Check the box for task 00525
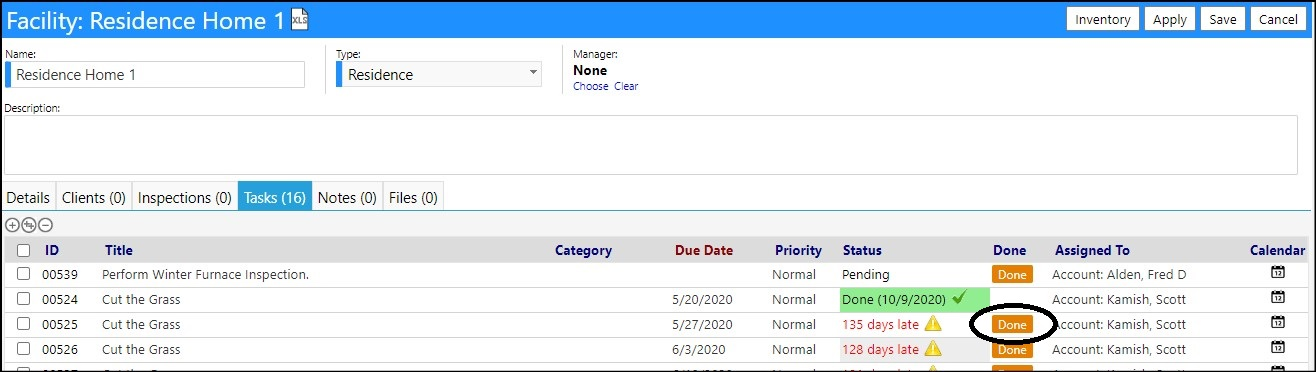Viewport: 1316px width, 372px height. (x=24, y=324)
